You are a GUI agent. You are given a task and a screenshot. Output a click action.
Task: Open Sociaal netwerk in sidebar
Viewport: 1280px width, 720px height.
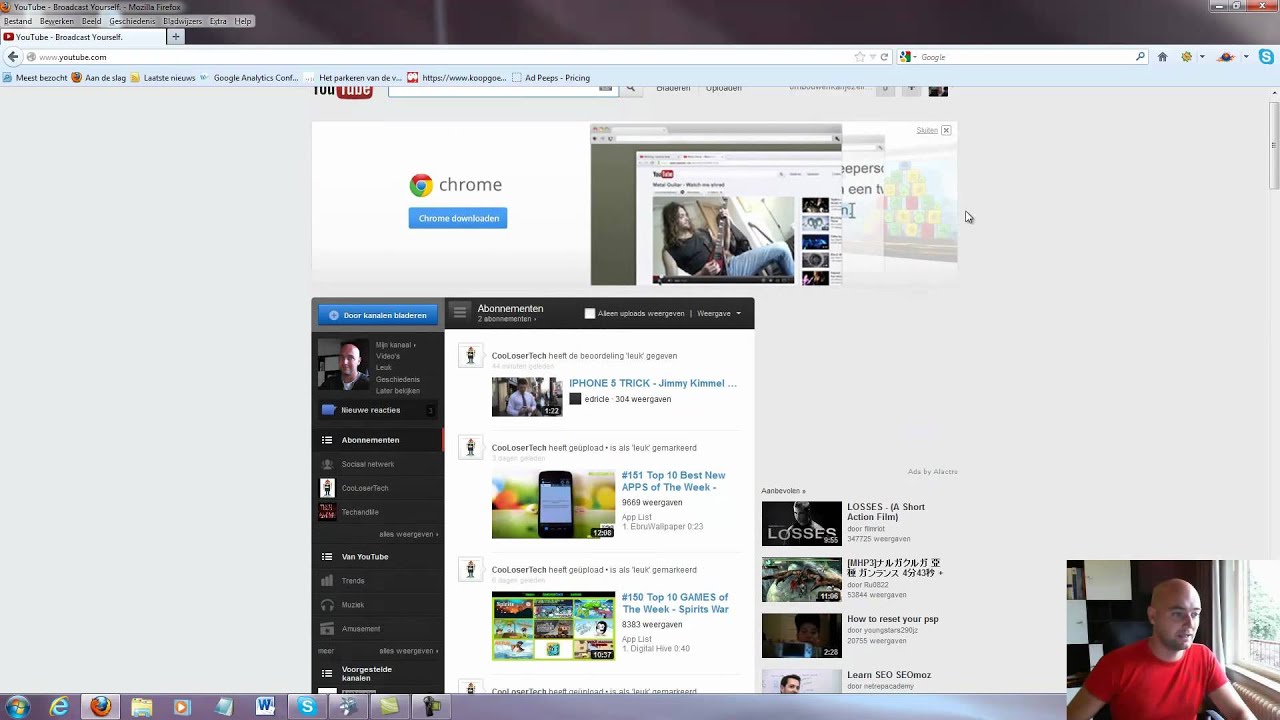367,464
